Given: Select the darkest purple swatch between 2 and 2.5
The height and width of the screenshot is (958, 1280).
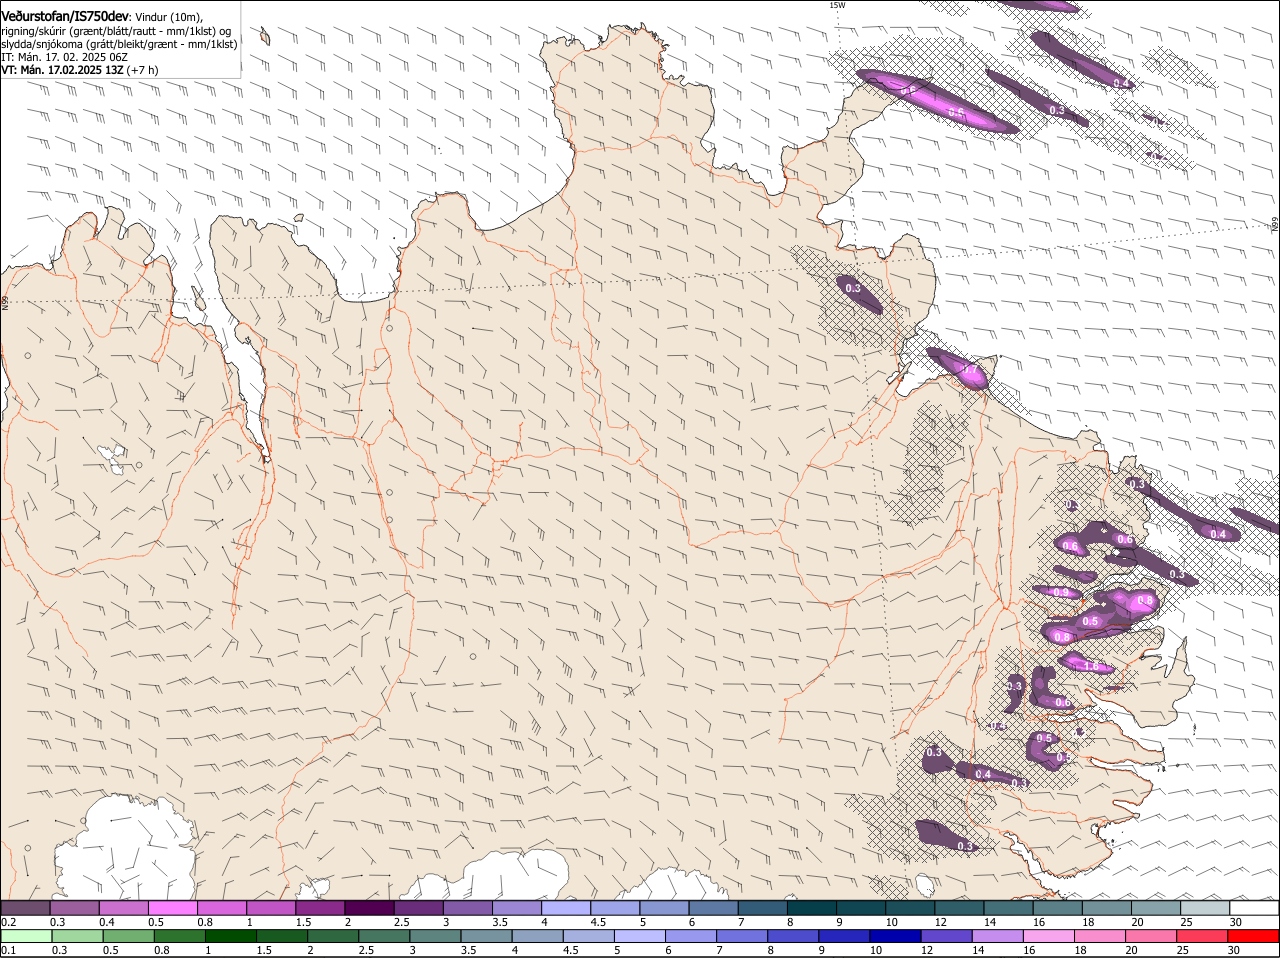Looking at the screenshot, I should (x=369, y=907).
